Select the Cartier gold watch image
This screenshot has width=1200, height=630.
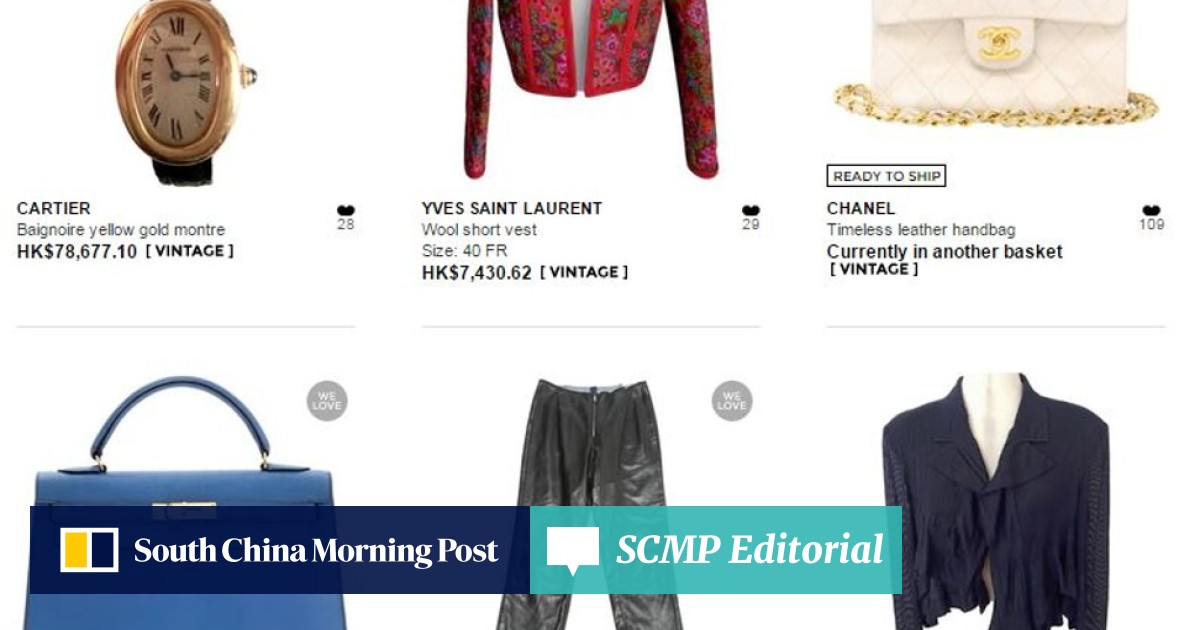pyautogui.click(x=185, y=90)
